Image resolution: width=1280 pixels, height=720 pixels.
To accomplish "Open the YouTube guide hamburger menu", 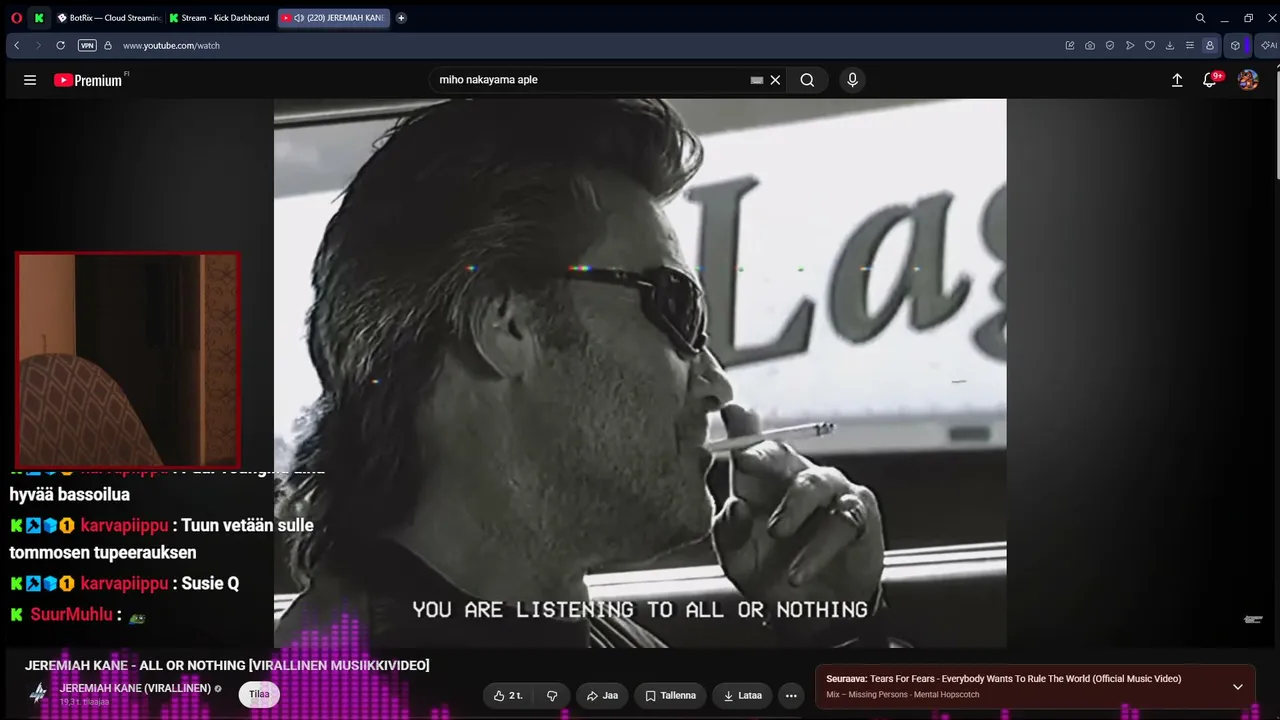I will click(x=30, y=80).
